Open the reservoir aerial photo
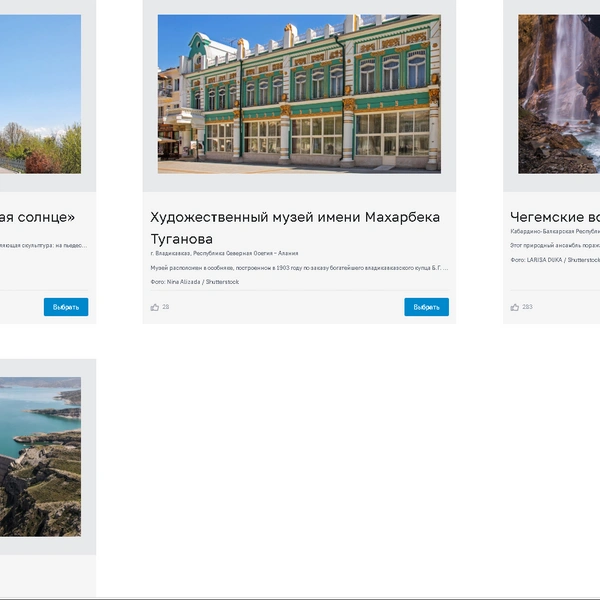Screen dimensions: 600x600 (x=40, y=457)
